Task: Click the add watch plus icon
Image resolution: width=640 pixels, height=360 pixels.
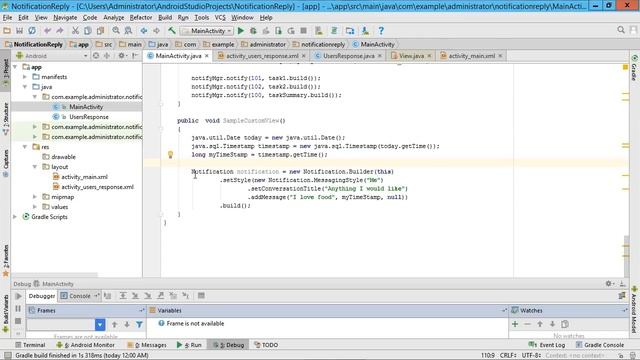Action: click(x=515, y=324)
